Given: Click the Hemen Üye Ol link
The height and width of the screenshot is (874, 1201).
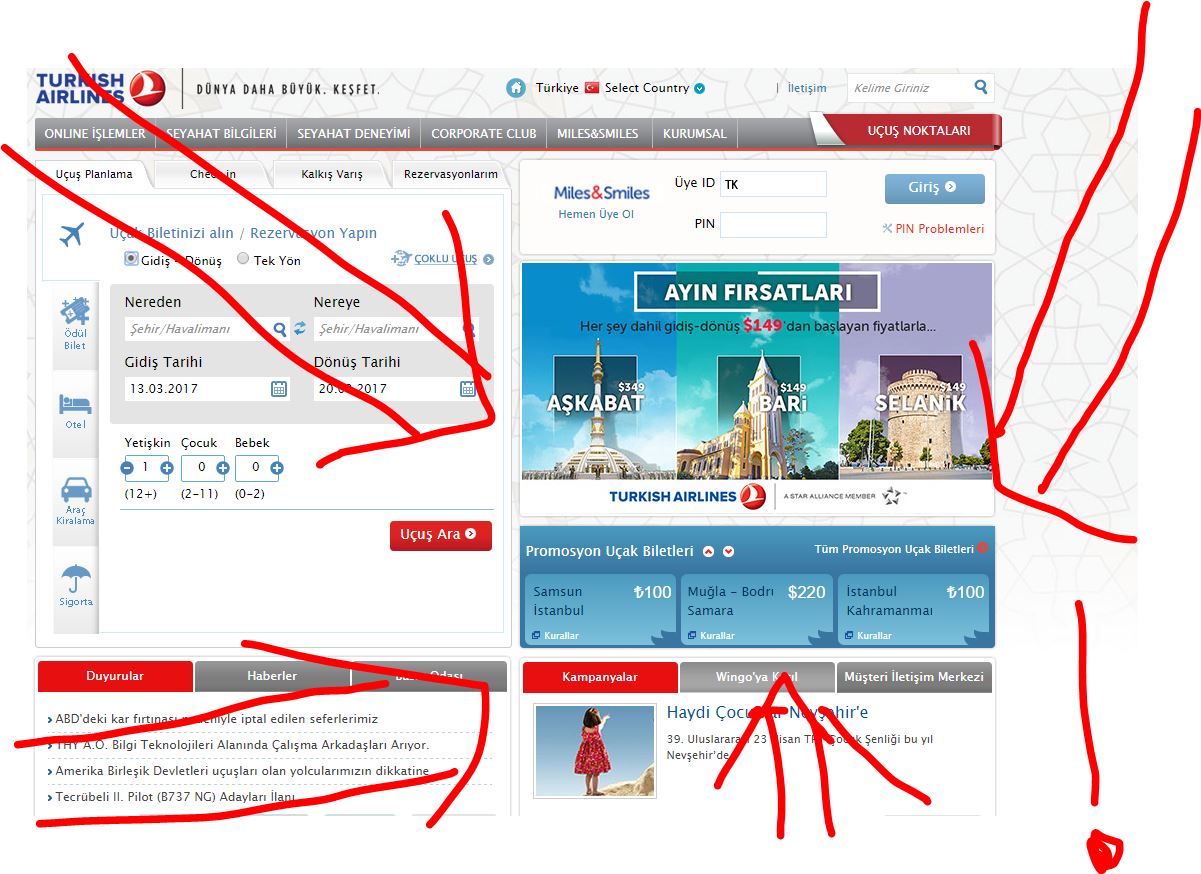Looking at the screenshot, I should tap(596, 214).
